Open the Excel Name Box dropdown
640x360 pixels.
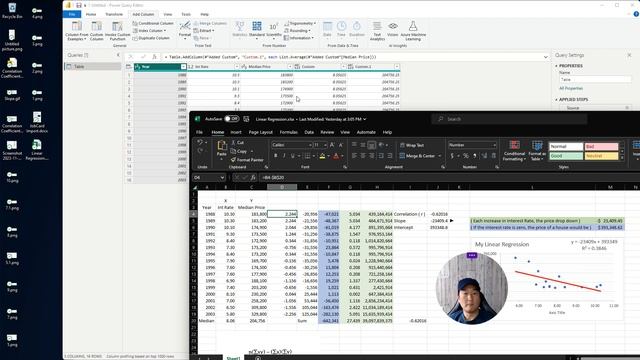pyautogui.click(x=222, y=178)
